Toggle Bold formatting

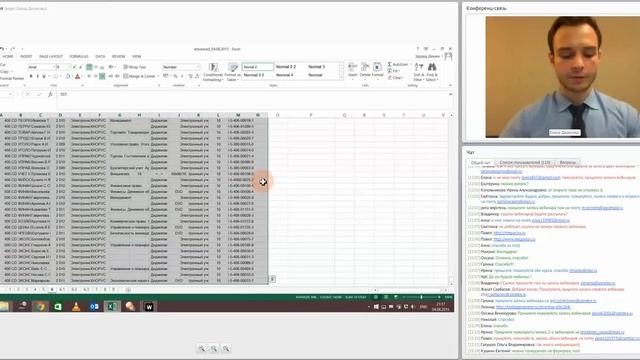point(31,76)
